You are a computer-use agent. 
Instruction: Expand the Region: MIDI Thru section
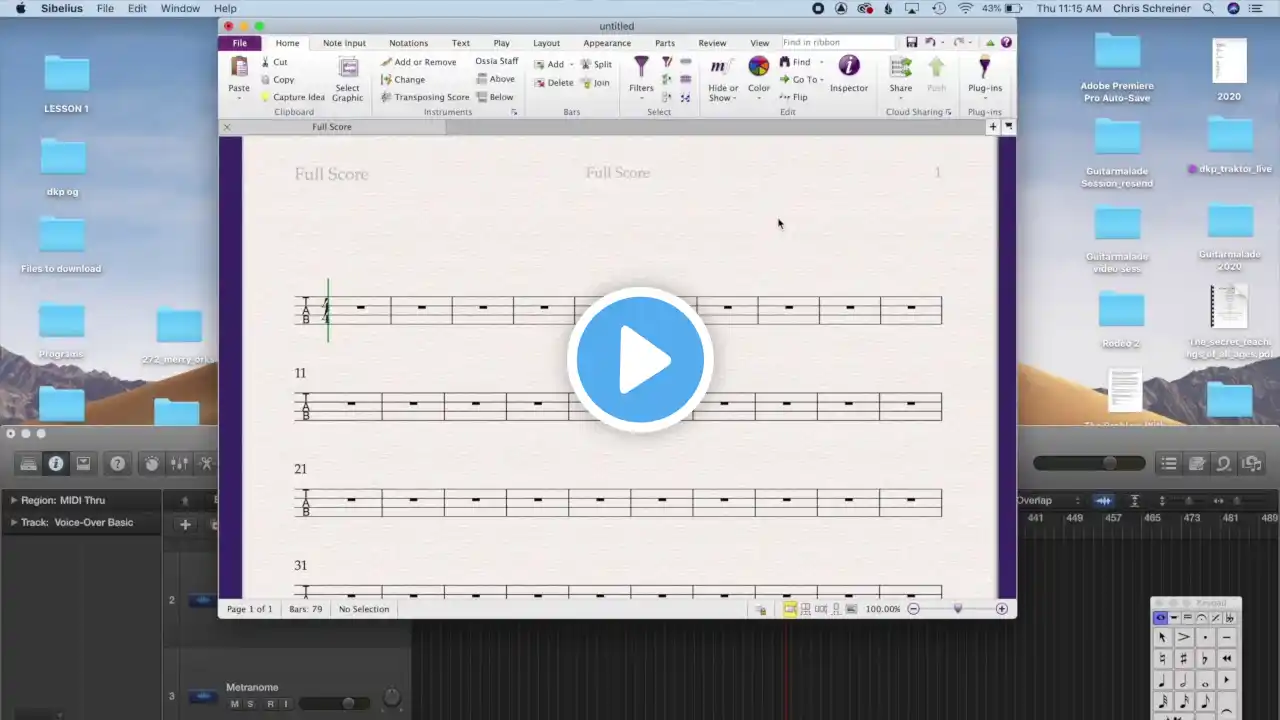point(14,500)
